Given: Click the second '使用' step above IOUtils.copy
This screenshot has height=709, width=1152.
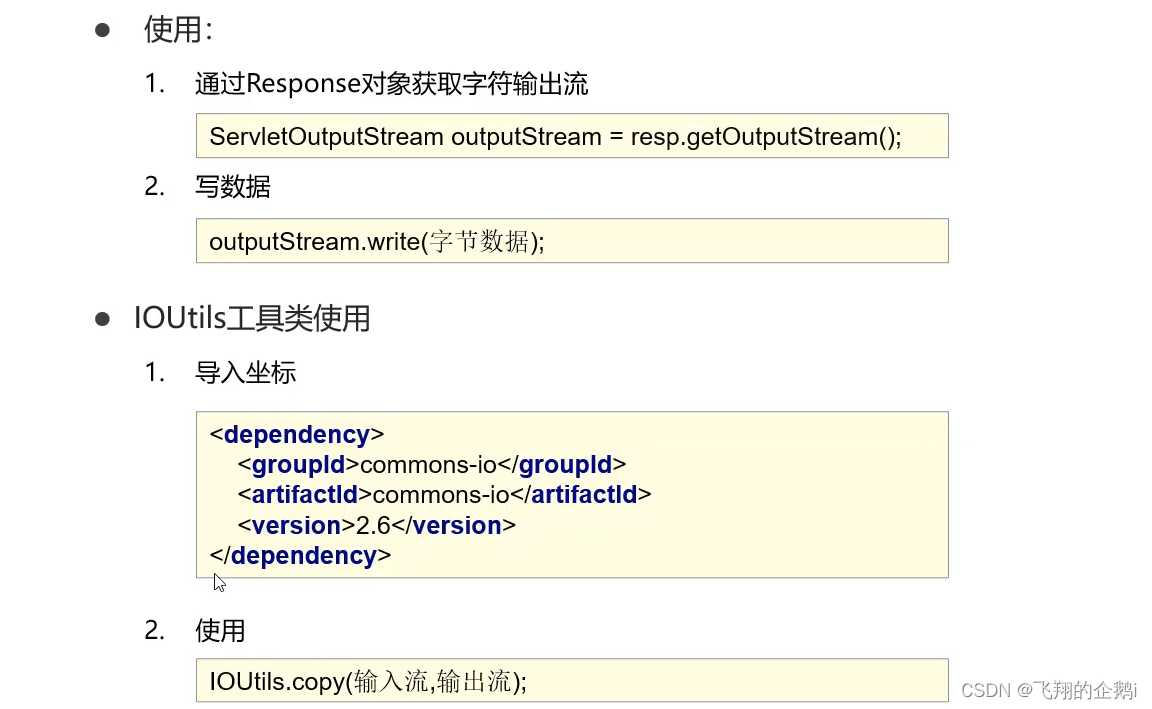Looking at the screenshot, I should point(220,630).
